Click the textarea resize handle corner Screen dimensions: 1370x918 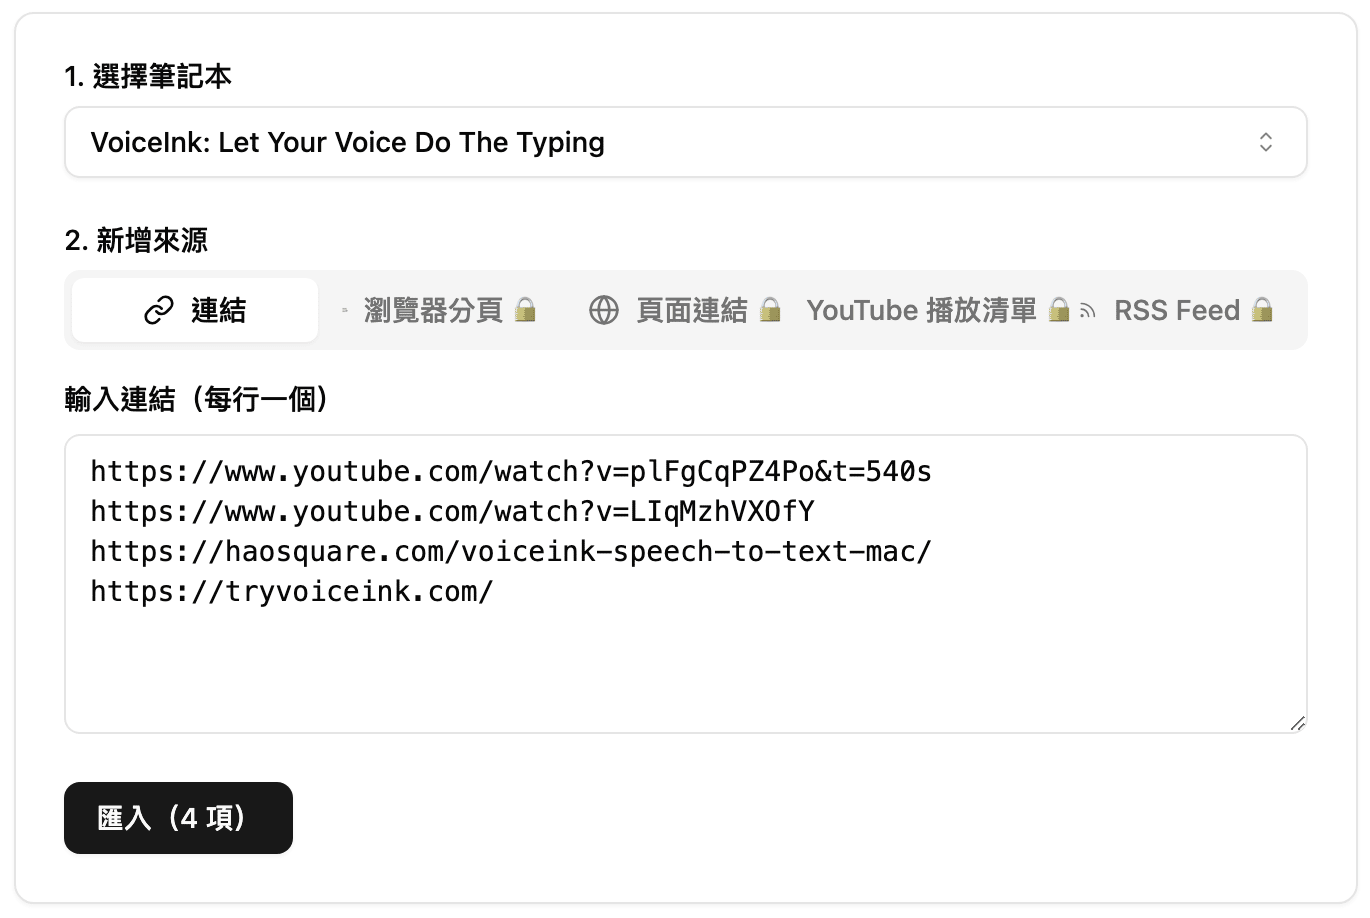coord(1297,723)
